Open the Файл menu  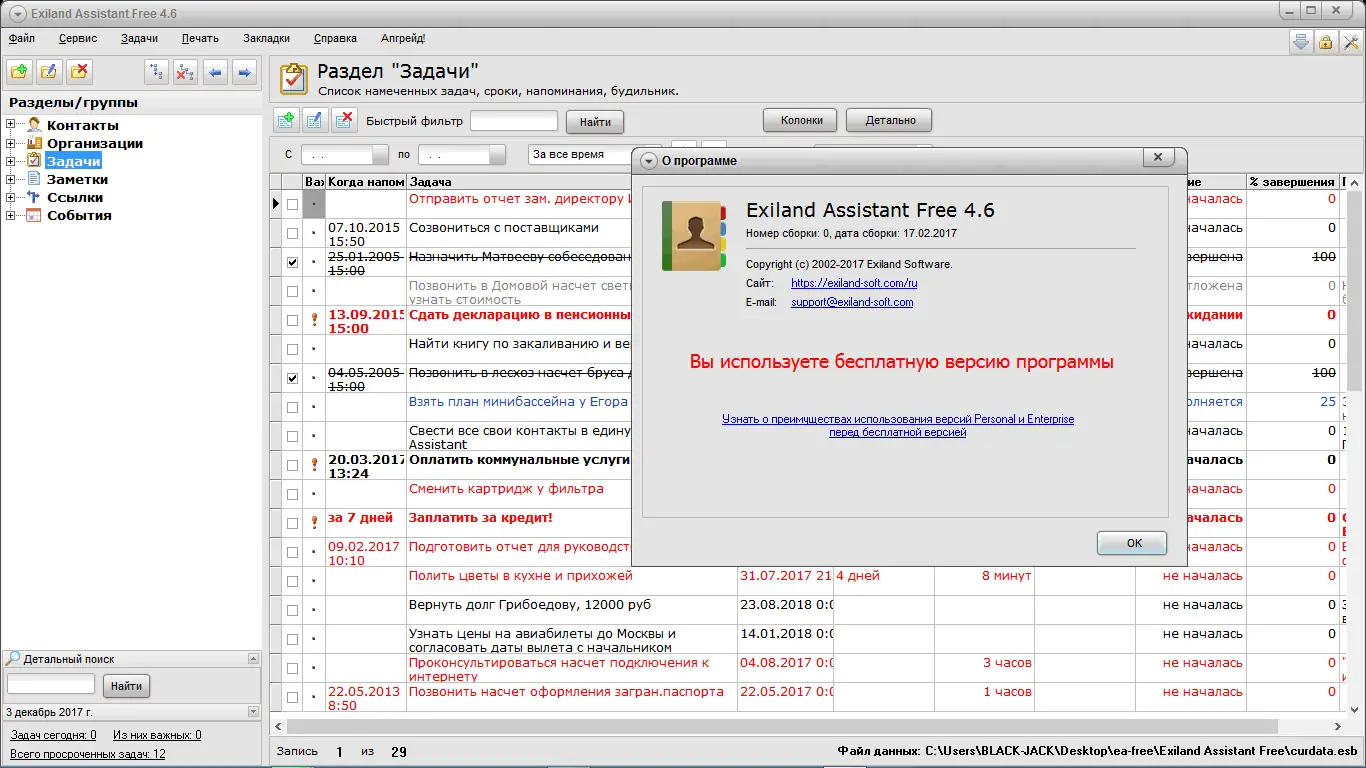coord(22,38)
